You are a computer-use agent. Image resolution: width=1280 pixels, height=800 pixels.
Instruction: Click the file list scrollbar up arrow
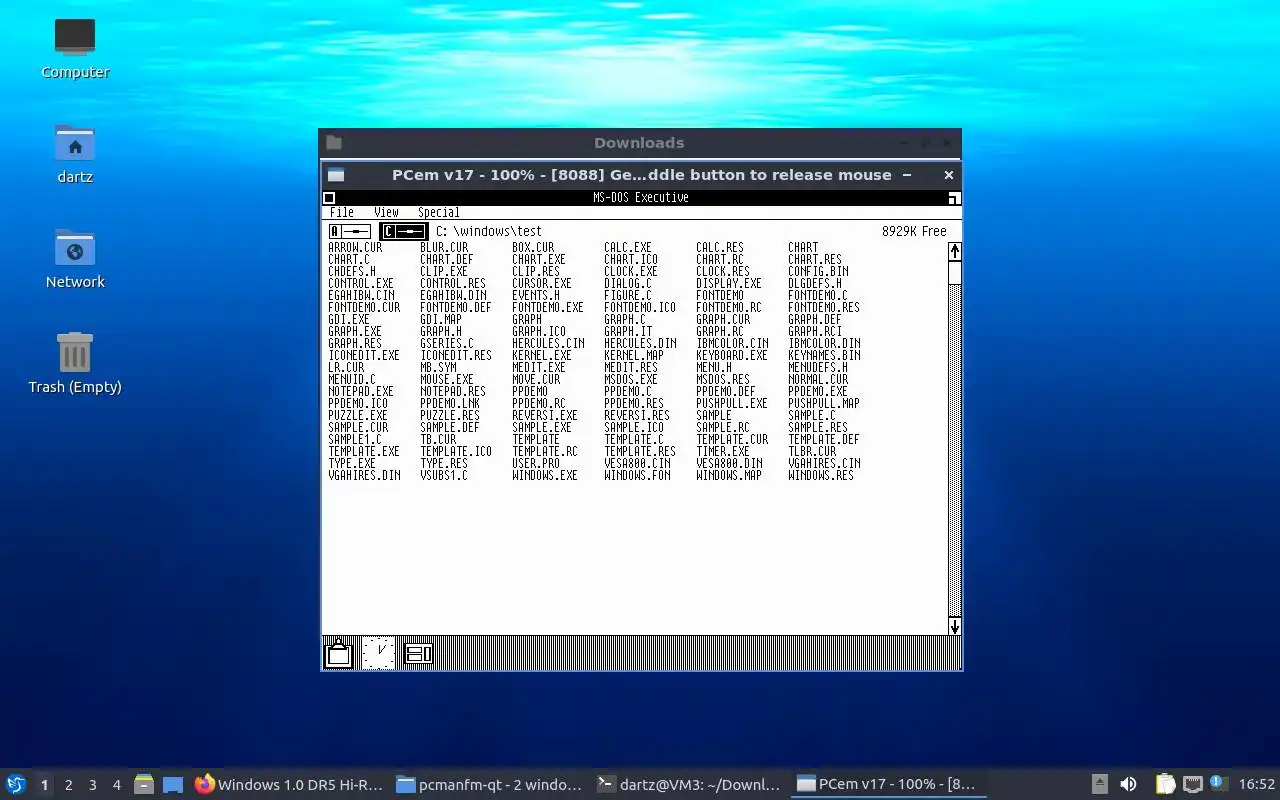955,251
